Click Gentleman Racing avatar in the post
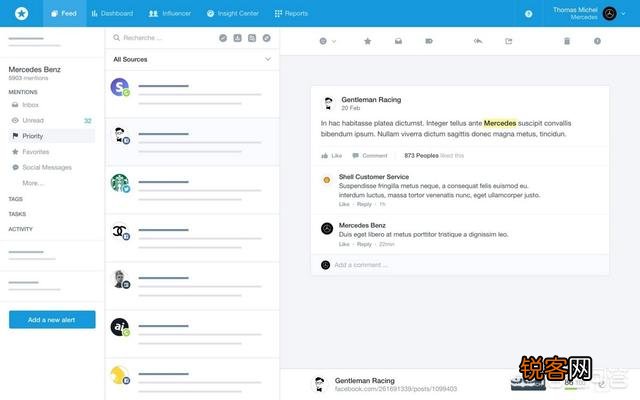640x400 pixels. tap(328, 104)
